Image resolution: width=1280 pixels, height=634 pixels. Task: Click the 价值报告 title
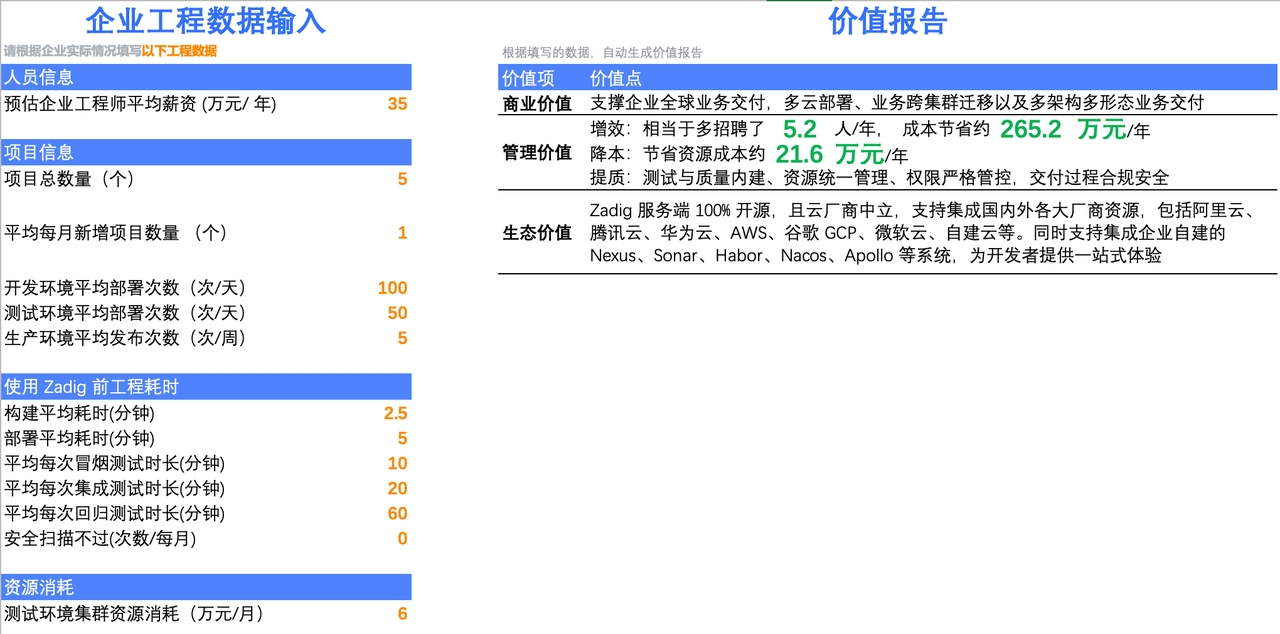(x=887, y=21)
